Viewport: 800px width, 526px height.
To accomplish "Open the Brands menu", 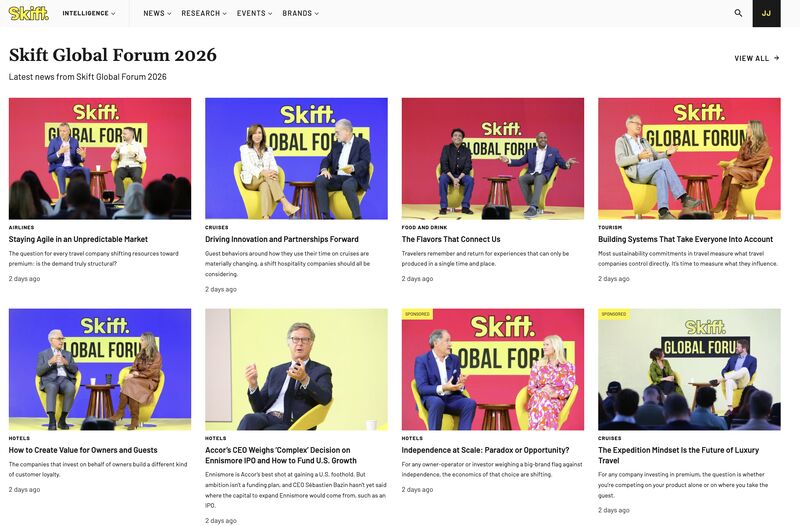I will pyautogui.click(x=301, y=13).
